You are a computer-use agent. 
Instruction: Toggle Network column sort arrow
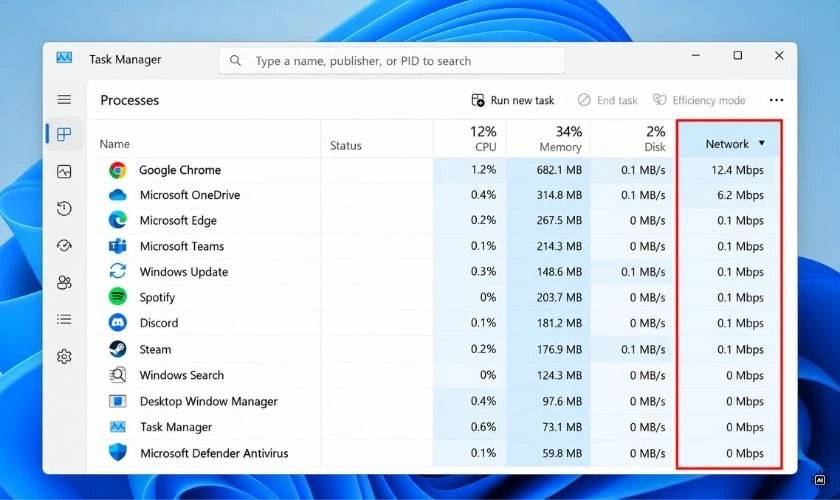(x=761, y=143)
